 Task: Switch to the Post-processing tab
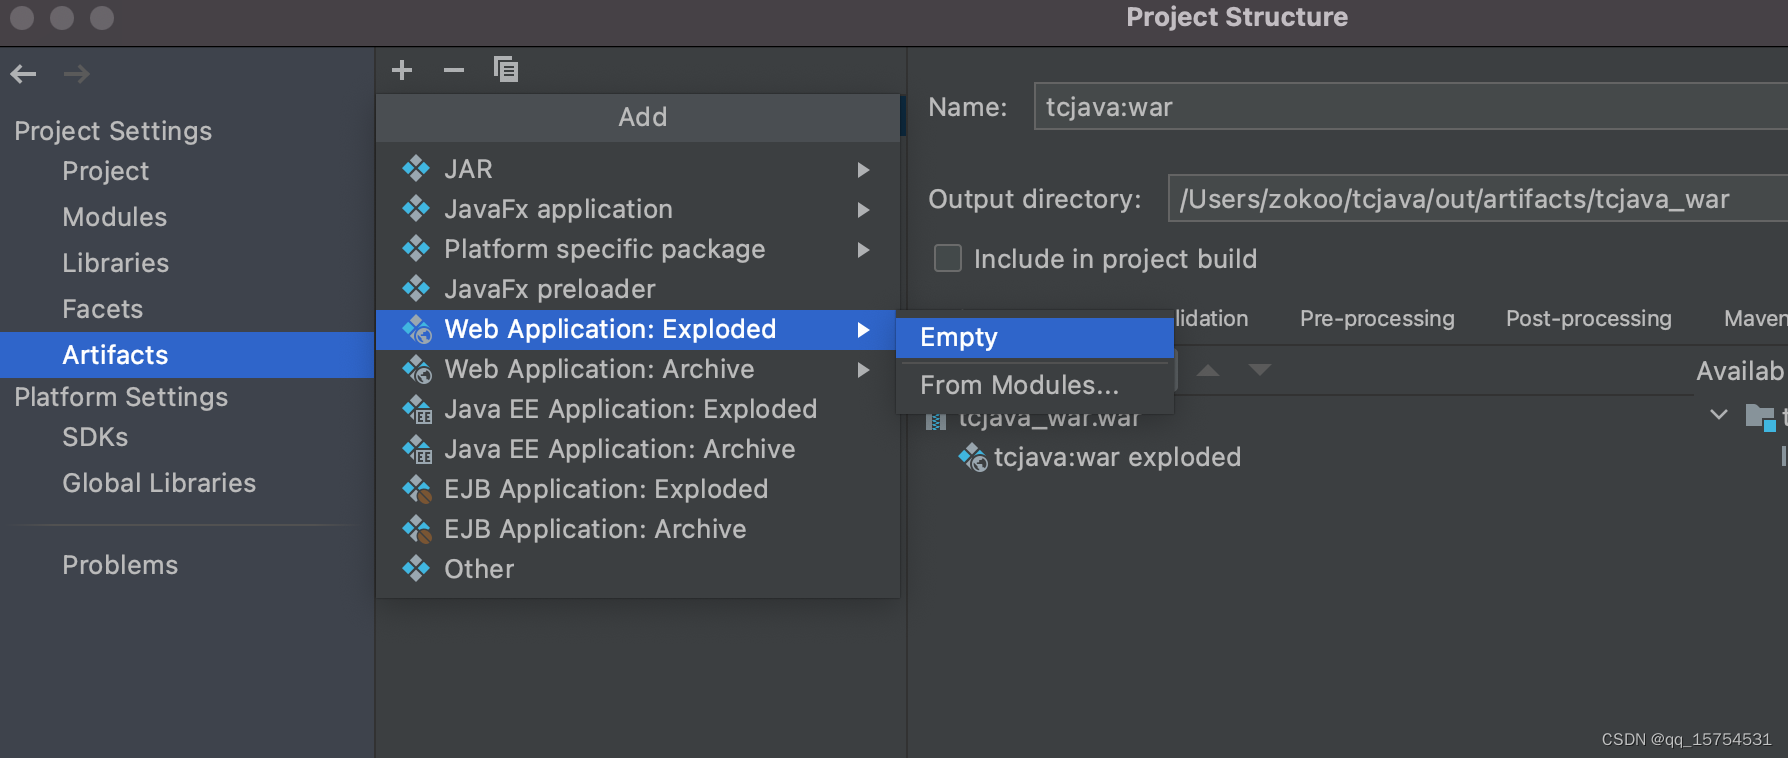click(1588, 319)
